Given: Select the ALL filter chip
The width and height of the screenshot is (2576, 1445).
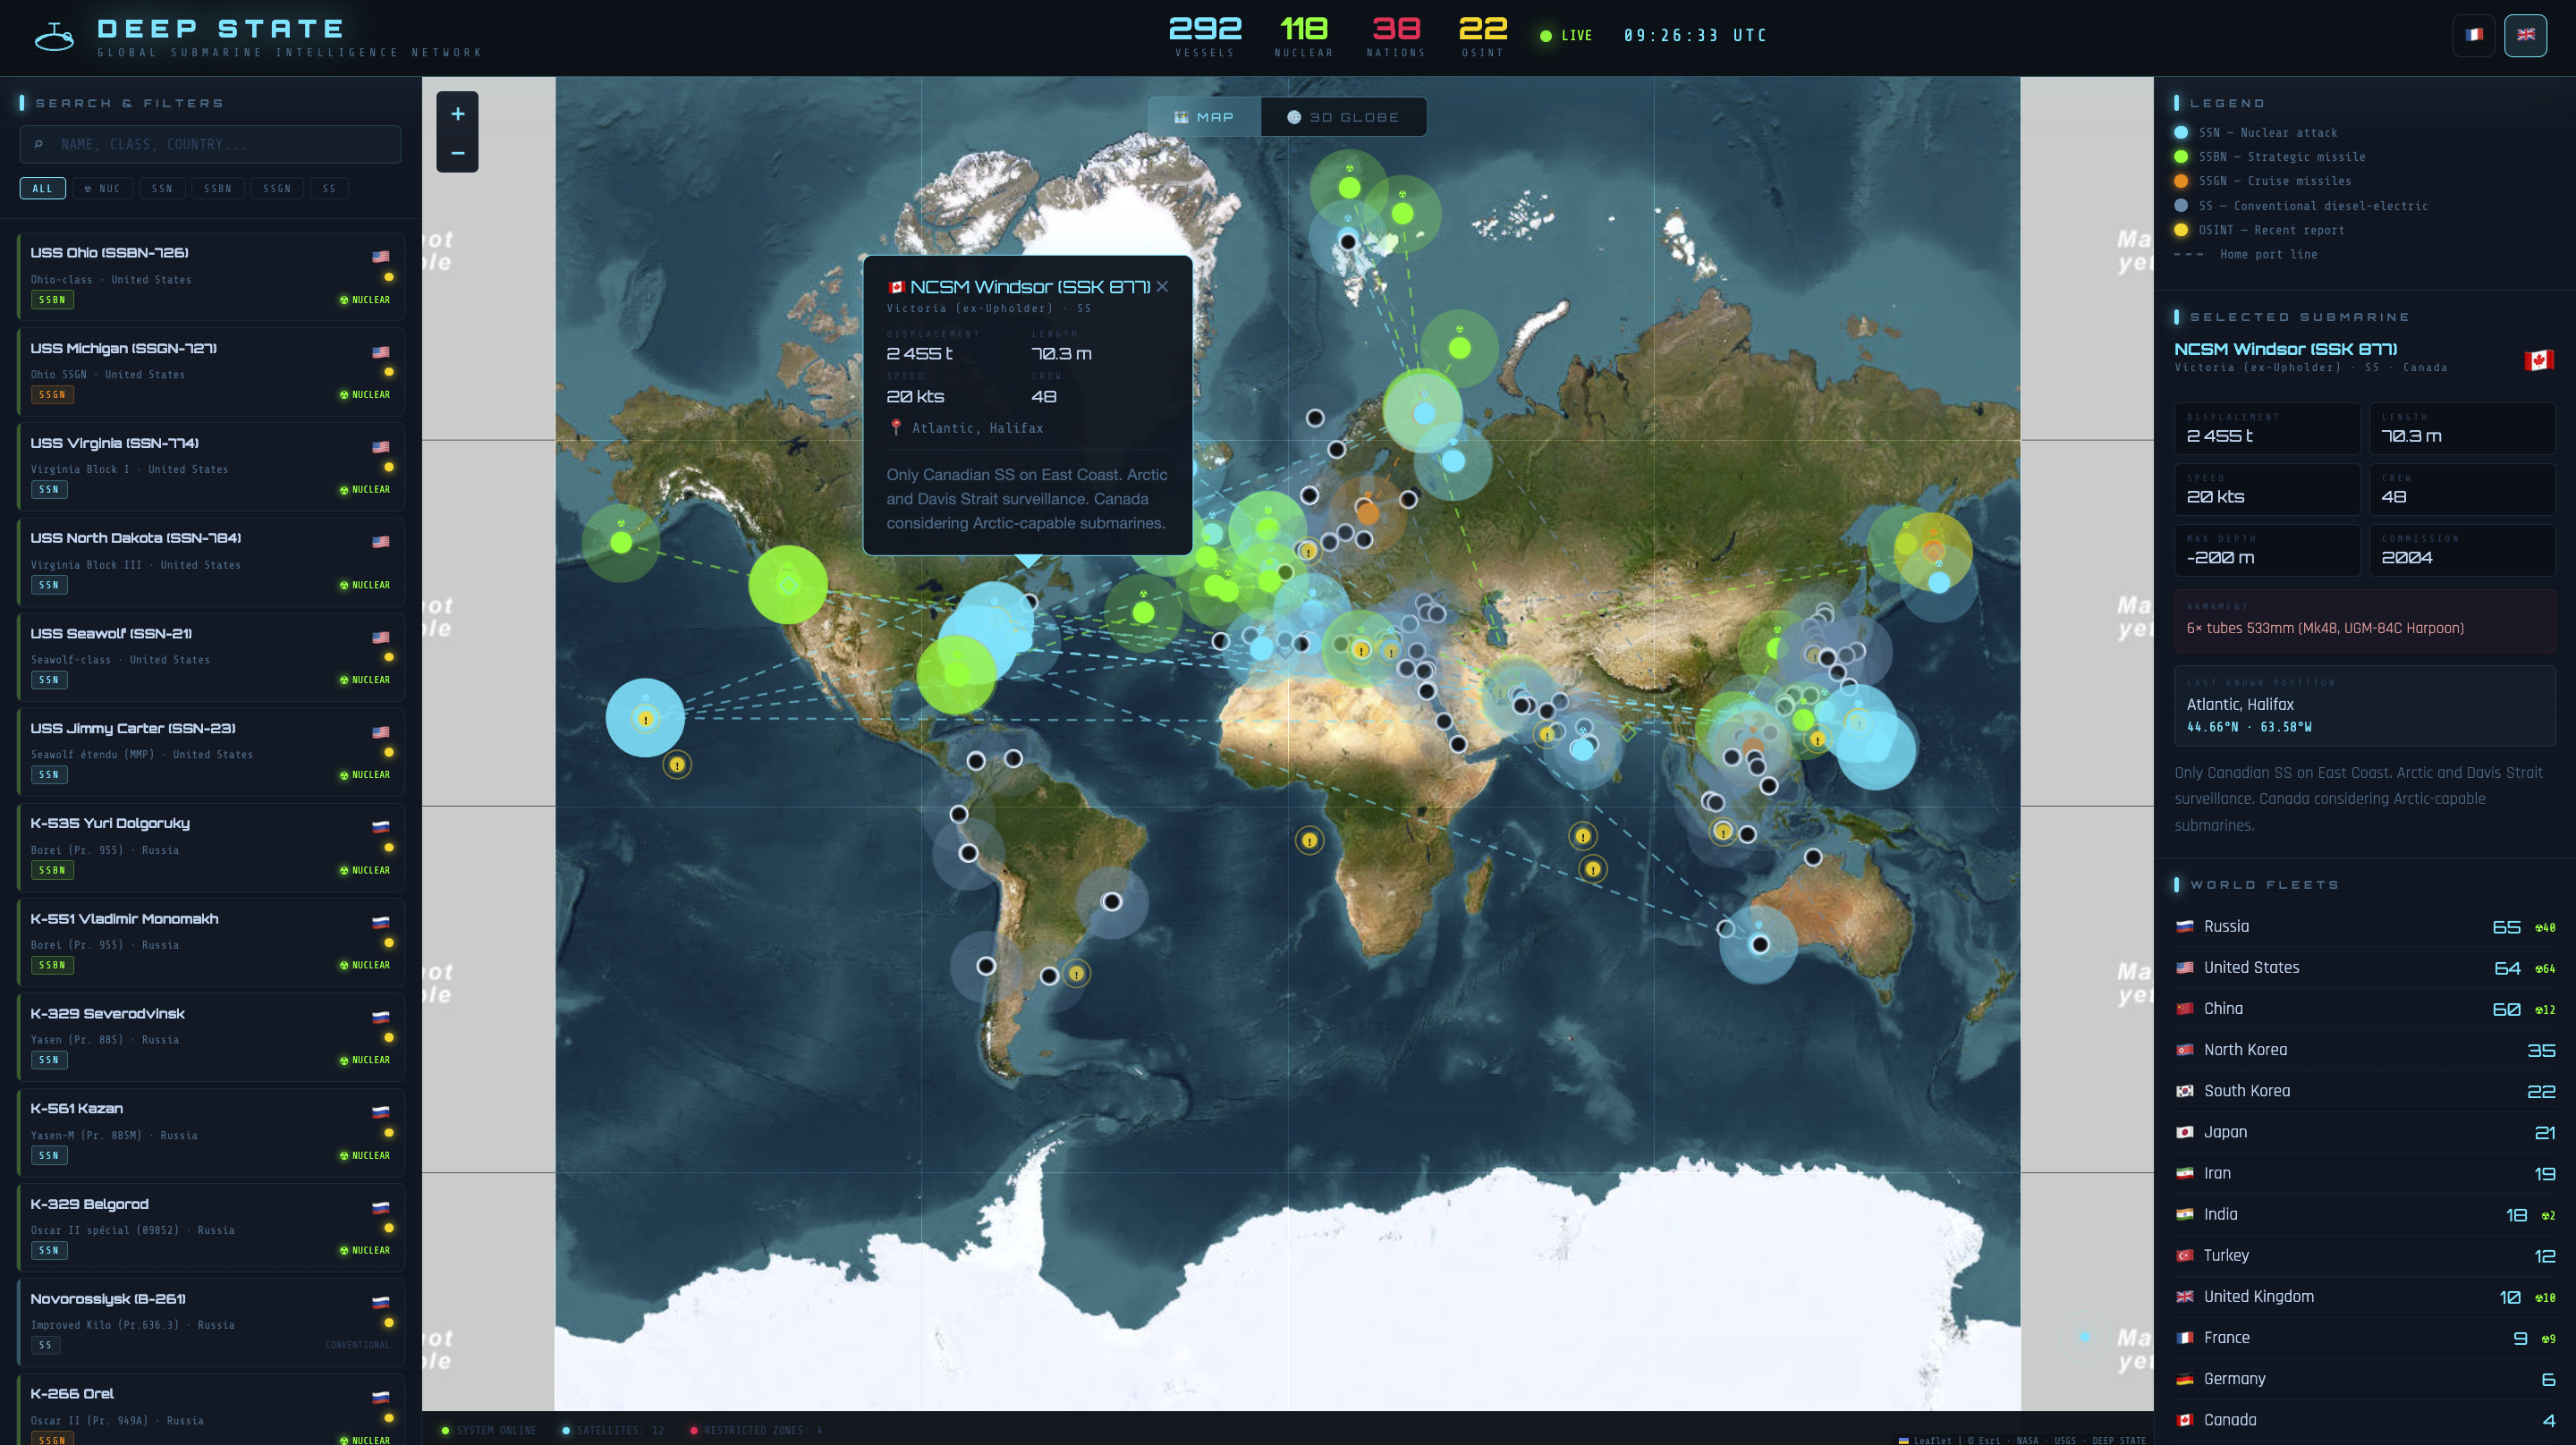Looking at the screenshot, I should pyautogui.click(x=42, y=188).
